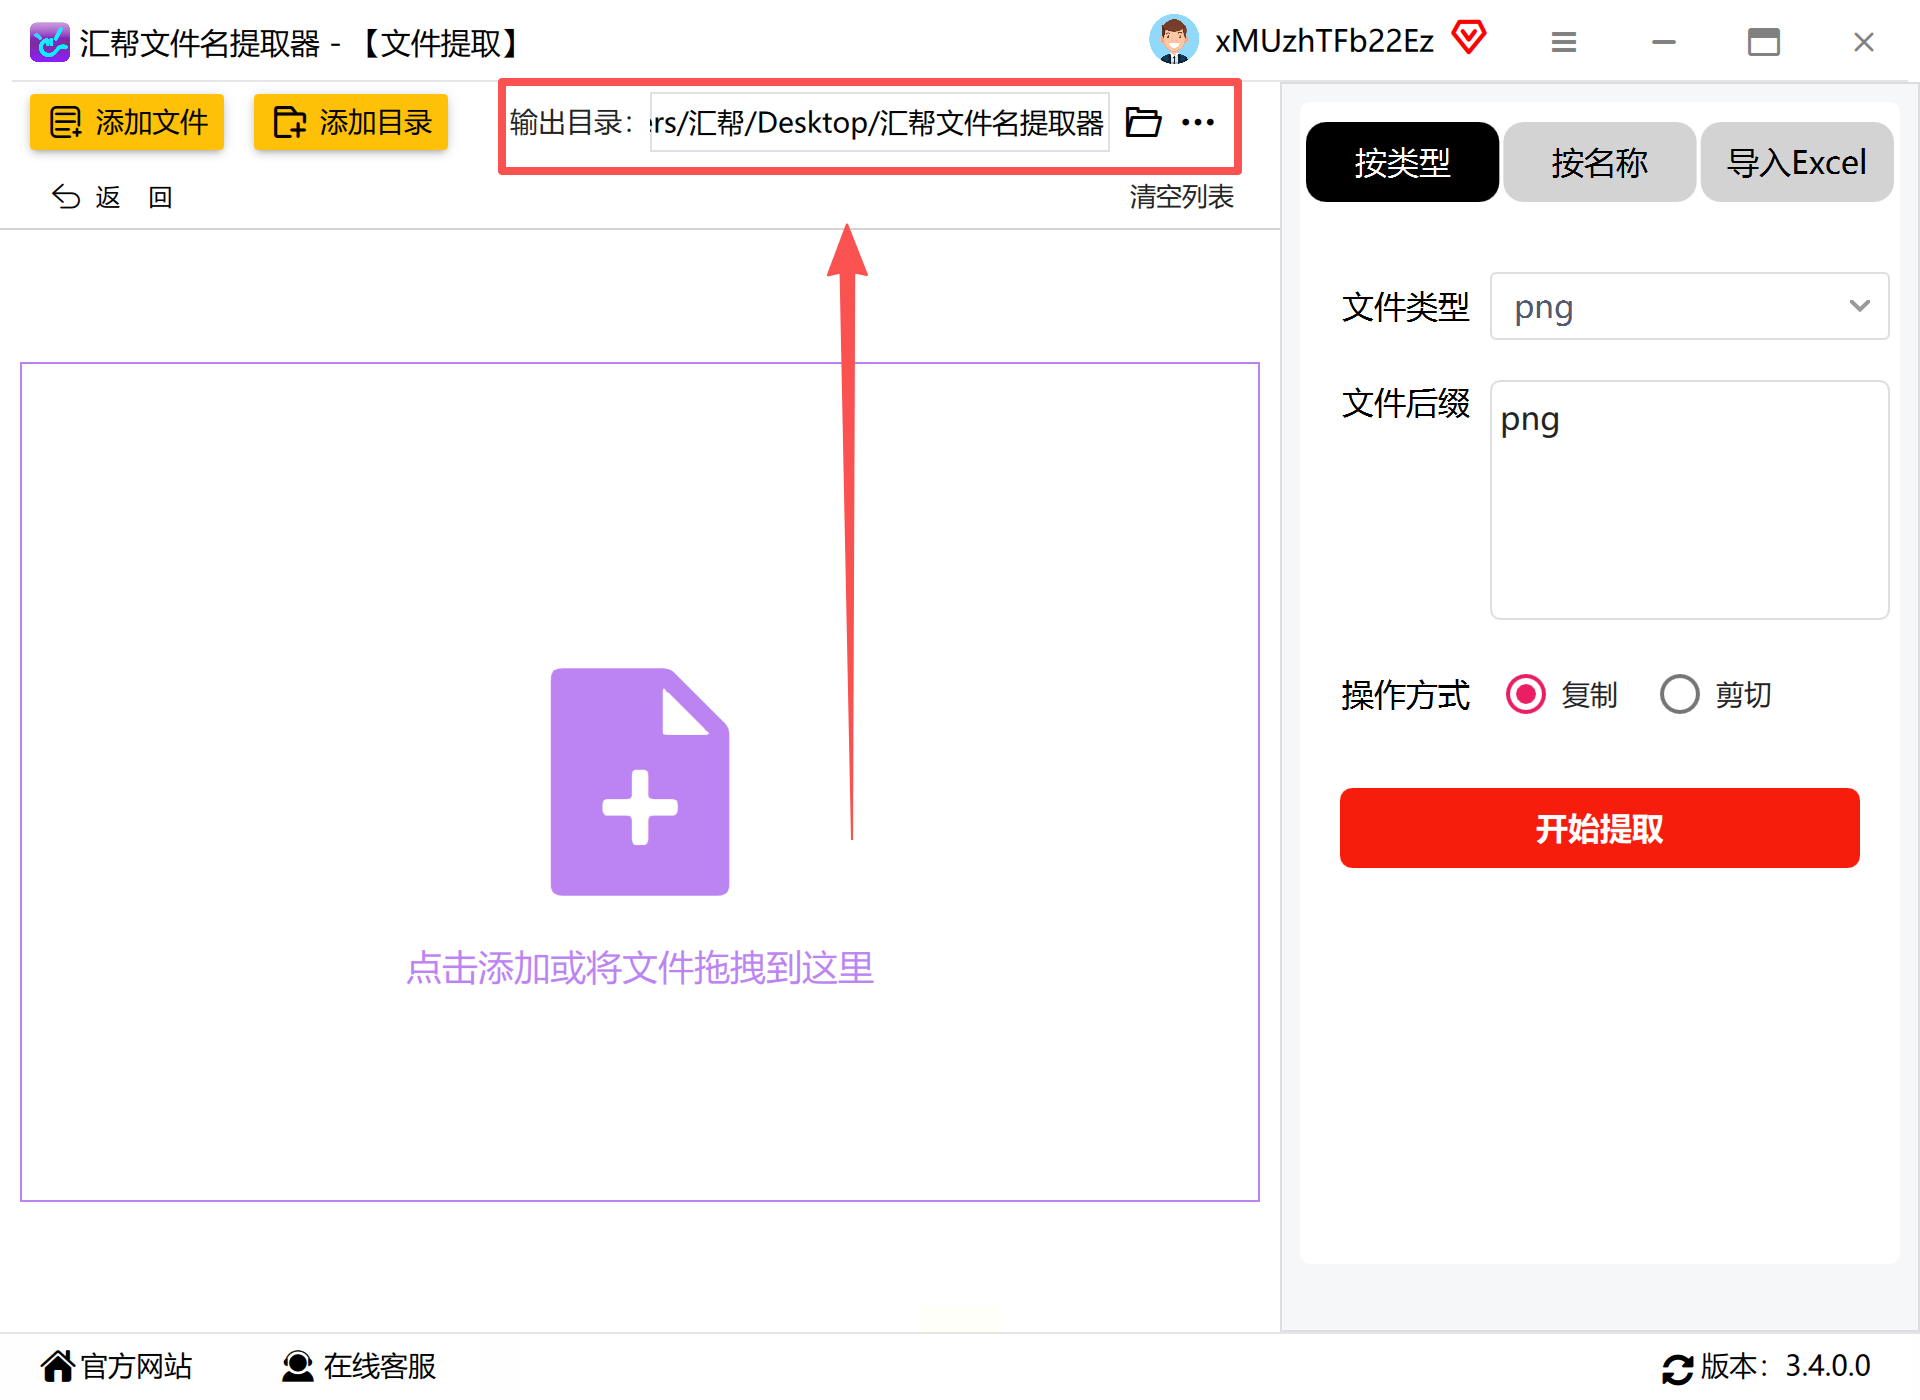Screen dimensions: 1920x1400
Task: Switch to the 按名称 tab
Action: [x=1599, y=162]
